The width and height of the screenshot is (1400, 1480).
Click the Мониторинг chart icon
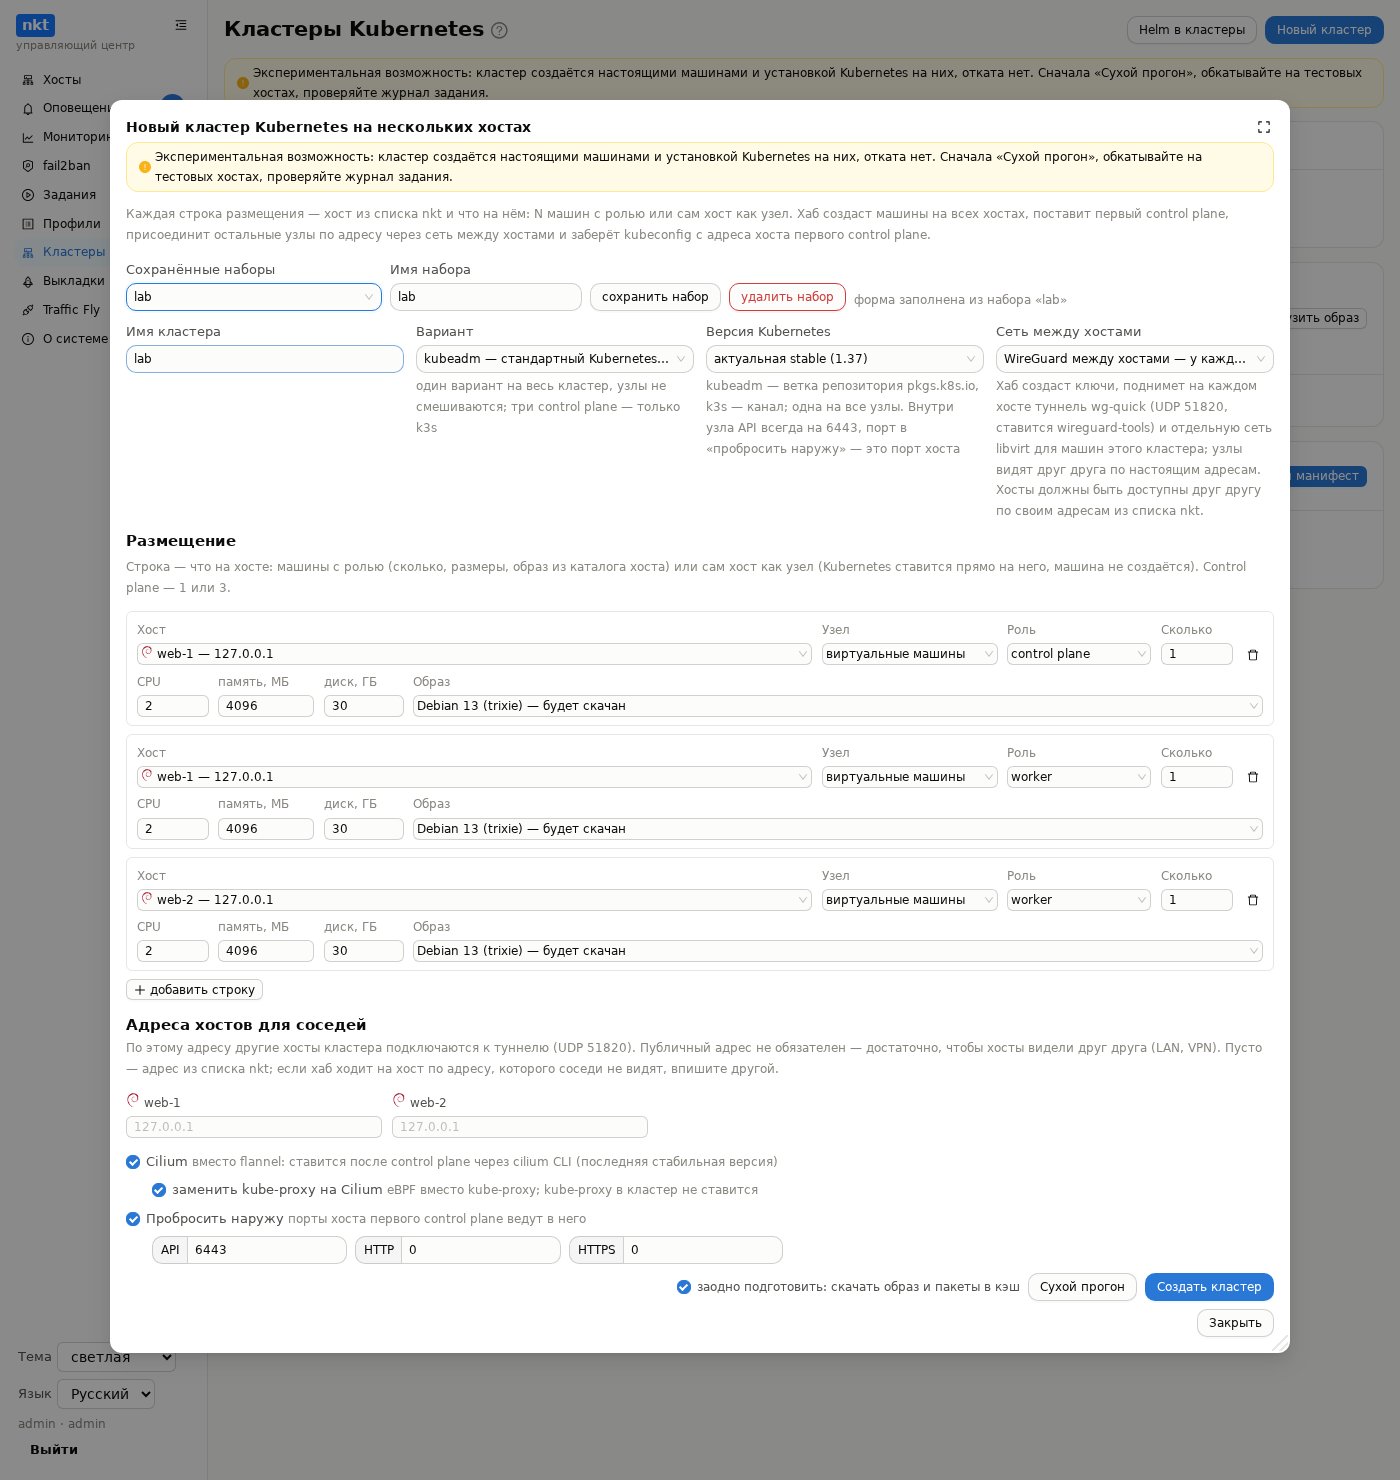coord(28,137)
